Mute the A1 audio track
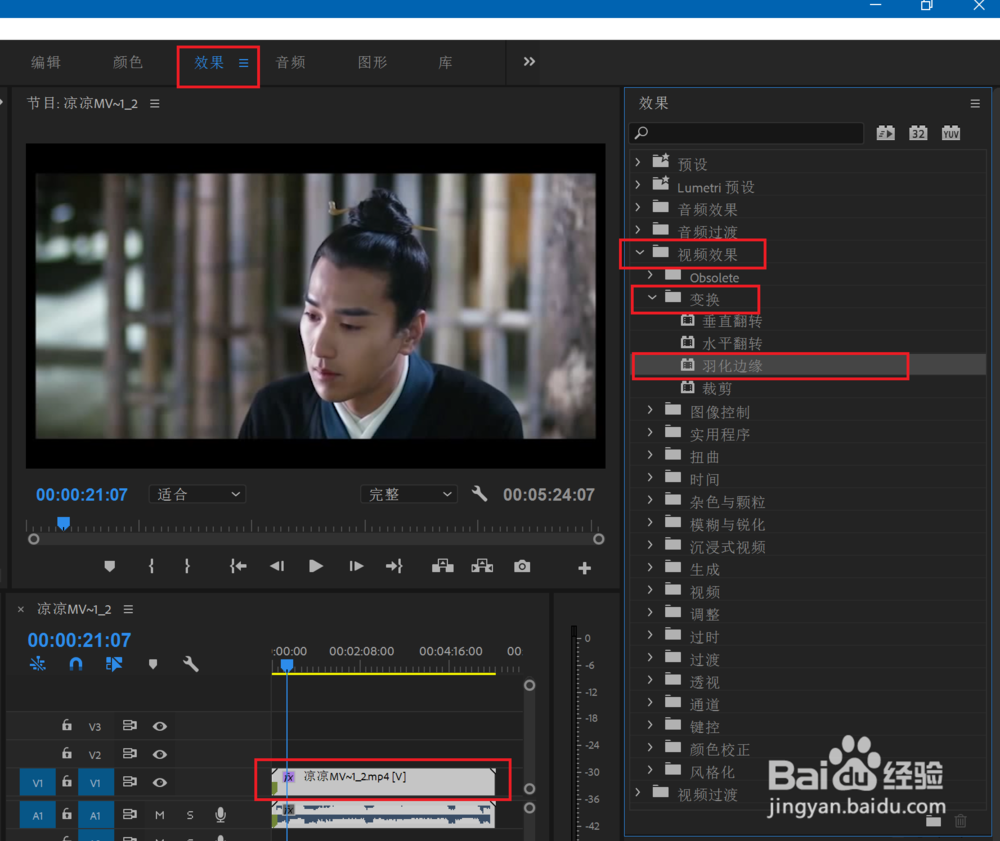 click(x=159, y=815)
